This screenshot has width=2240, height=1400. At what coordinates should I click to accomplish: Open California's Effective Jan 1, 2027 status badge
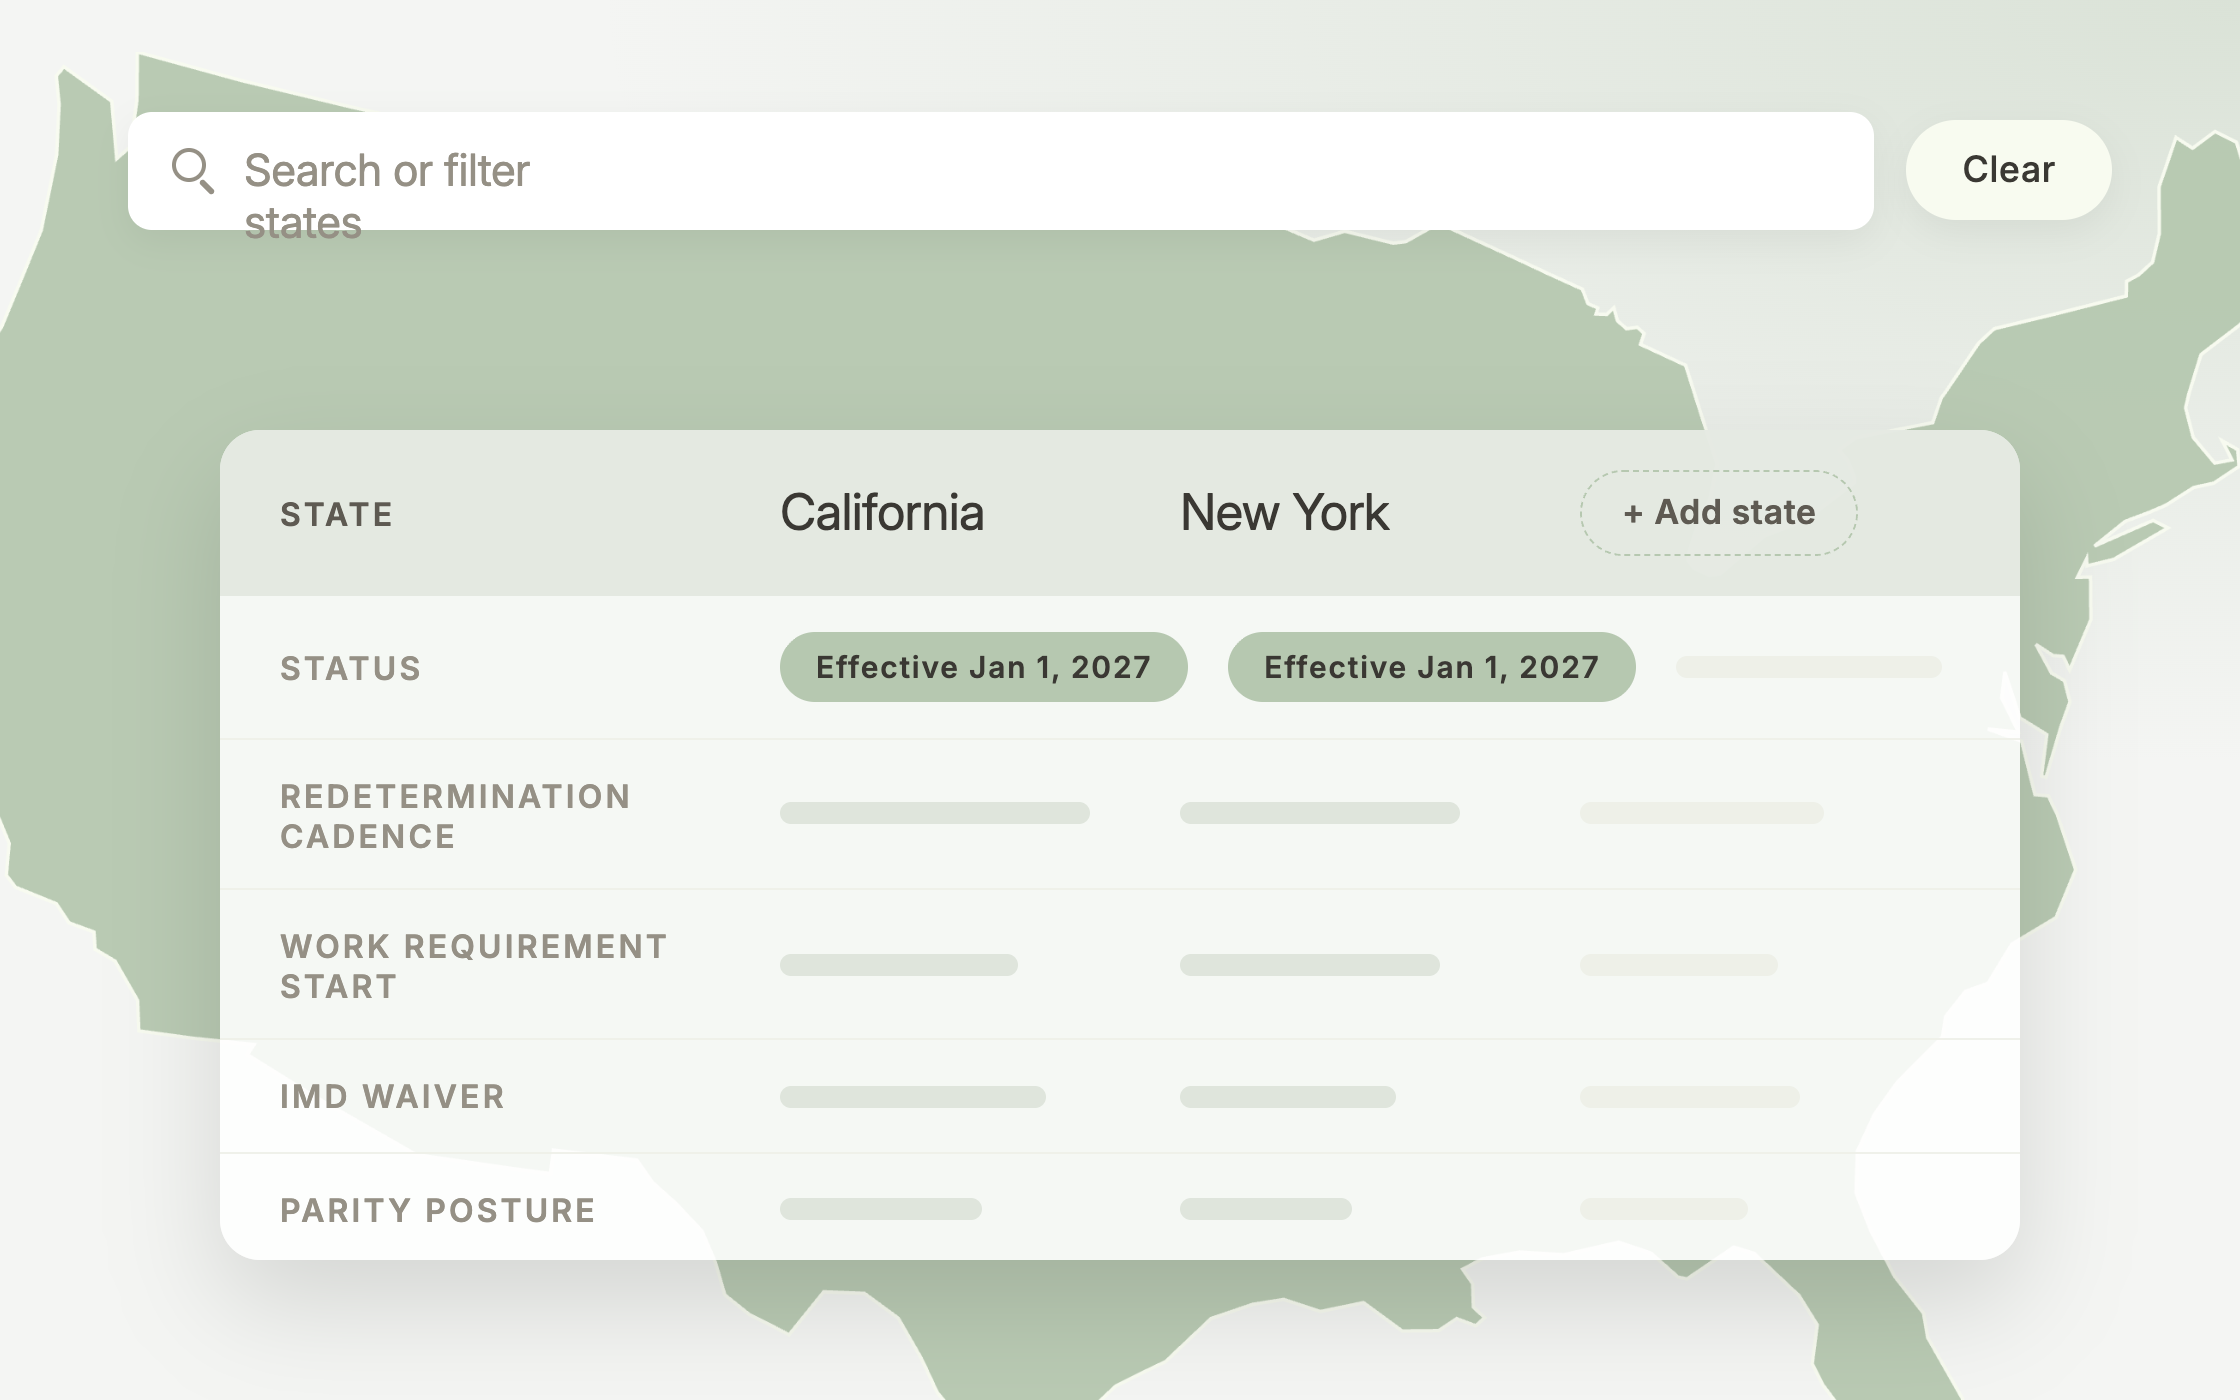tap(983, 667)
